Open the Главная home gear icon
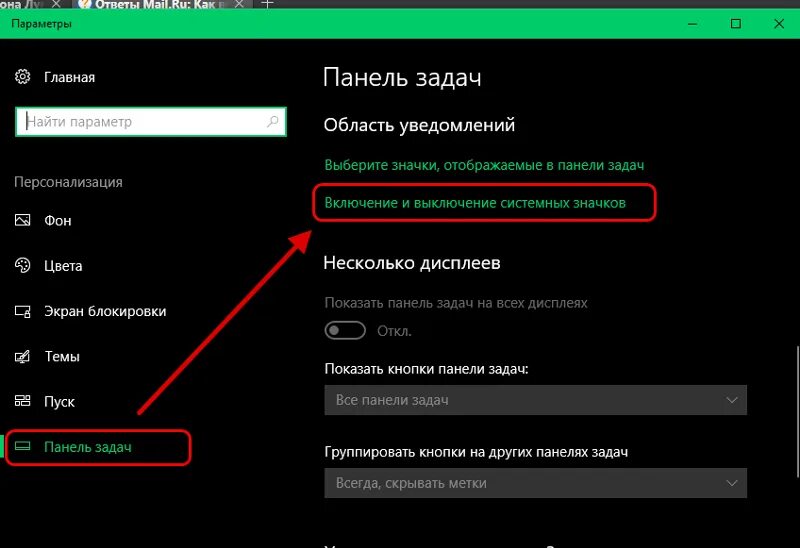Screen dimensions: 800x548 coord(22,77)
